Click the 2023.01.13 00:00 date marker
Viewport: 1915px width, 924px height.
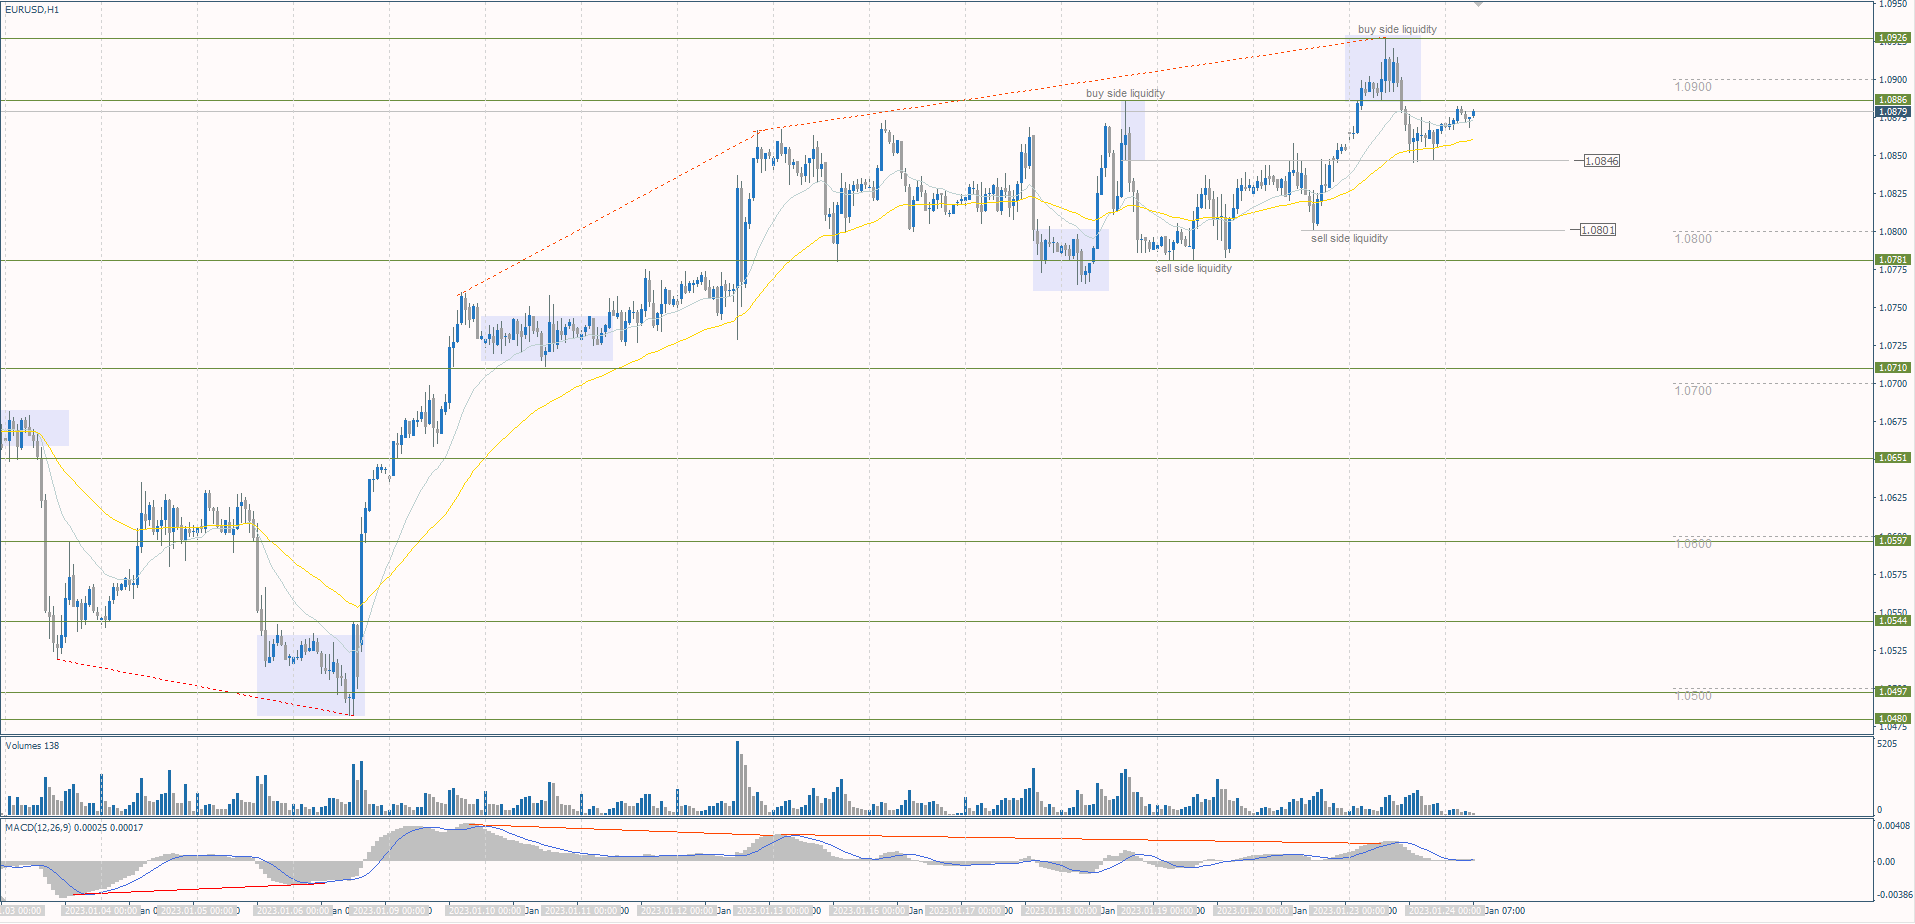pos(774,911)
